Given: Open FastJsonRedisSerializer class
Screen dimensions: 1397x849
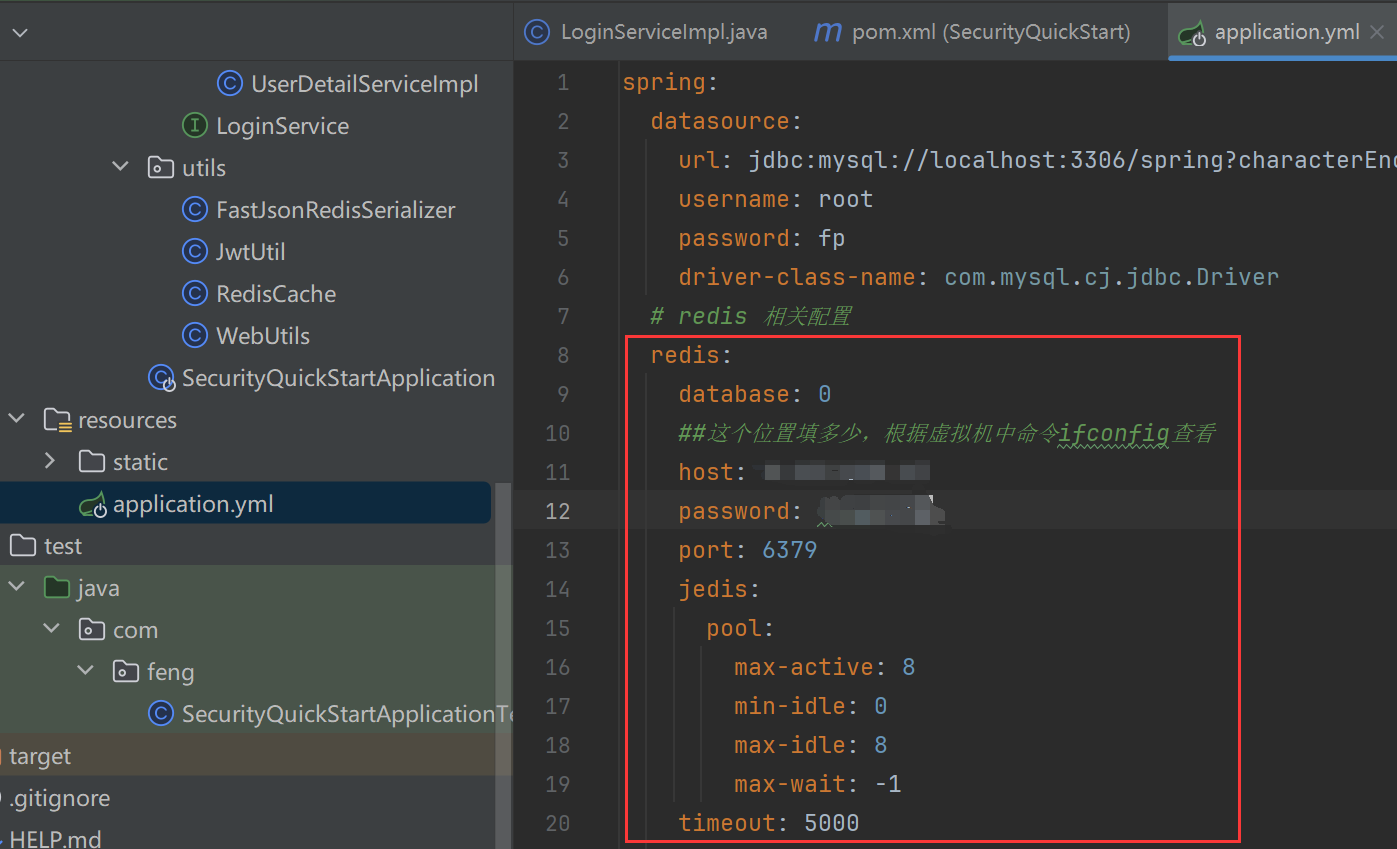Looking at the screenshot, I should (x=335, y=210).
